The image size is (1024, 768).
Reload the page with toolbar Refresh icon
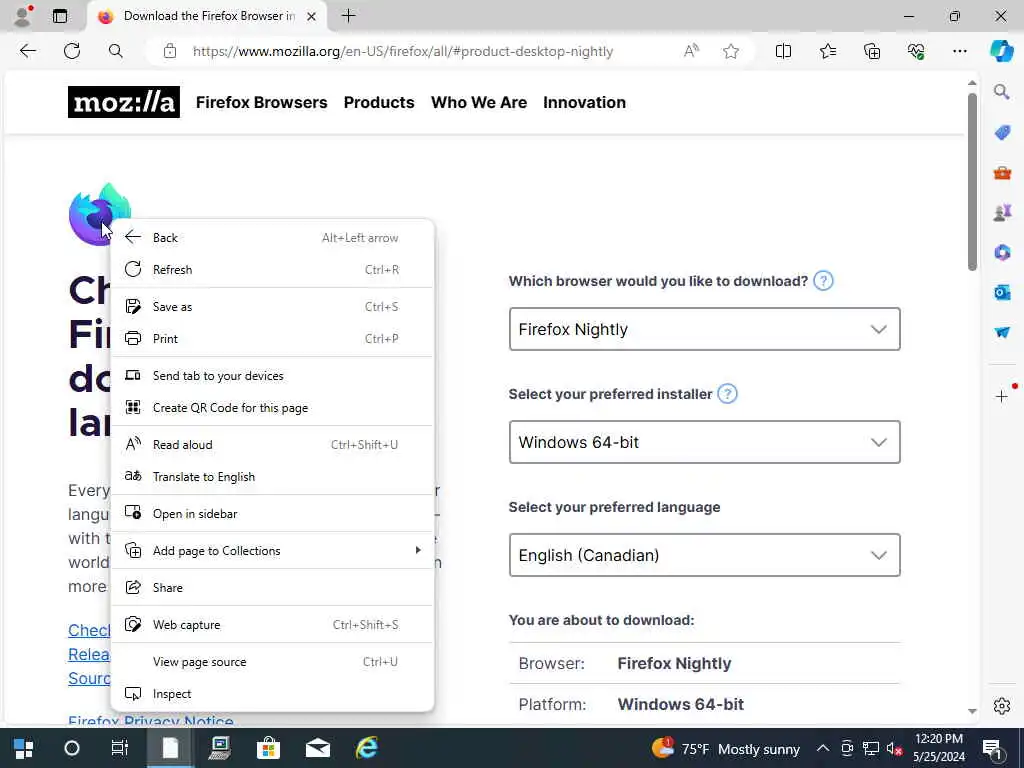click(x=72, y=51)
